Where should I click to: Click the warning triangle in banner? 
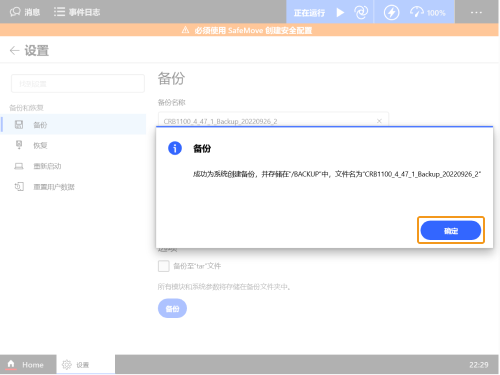[x=185, y=30]
